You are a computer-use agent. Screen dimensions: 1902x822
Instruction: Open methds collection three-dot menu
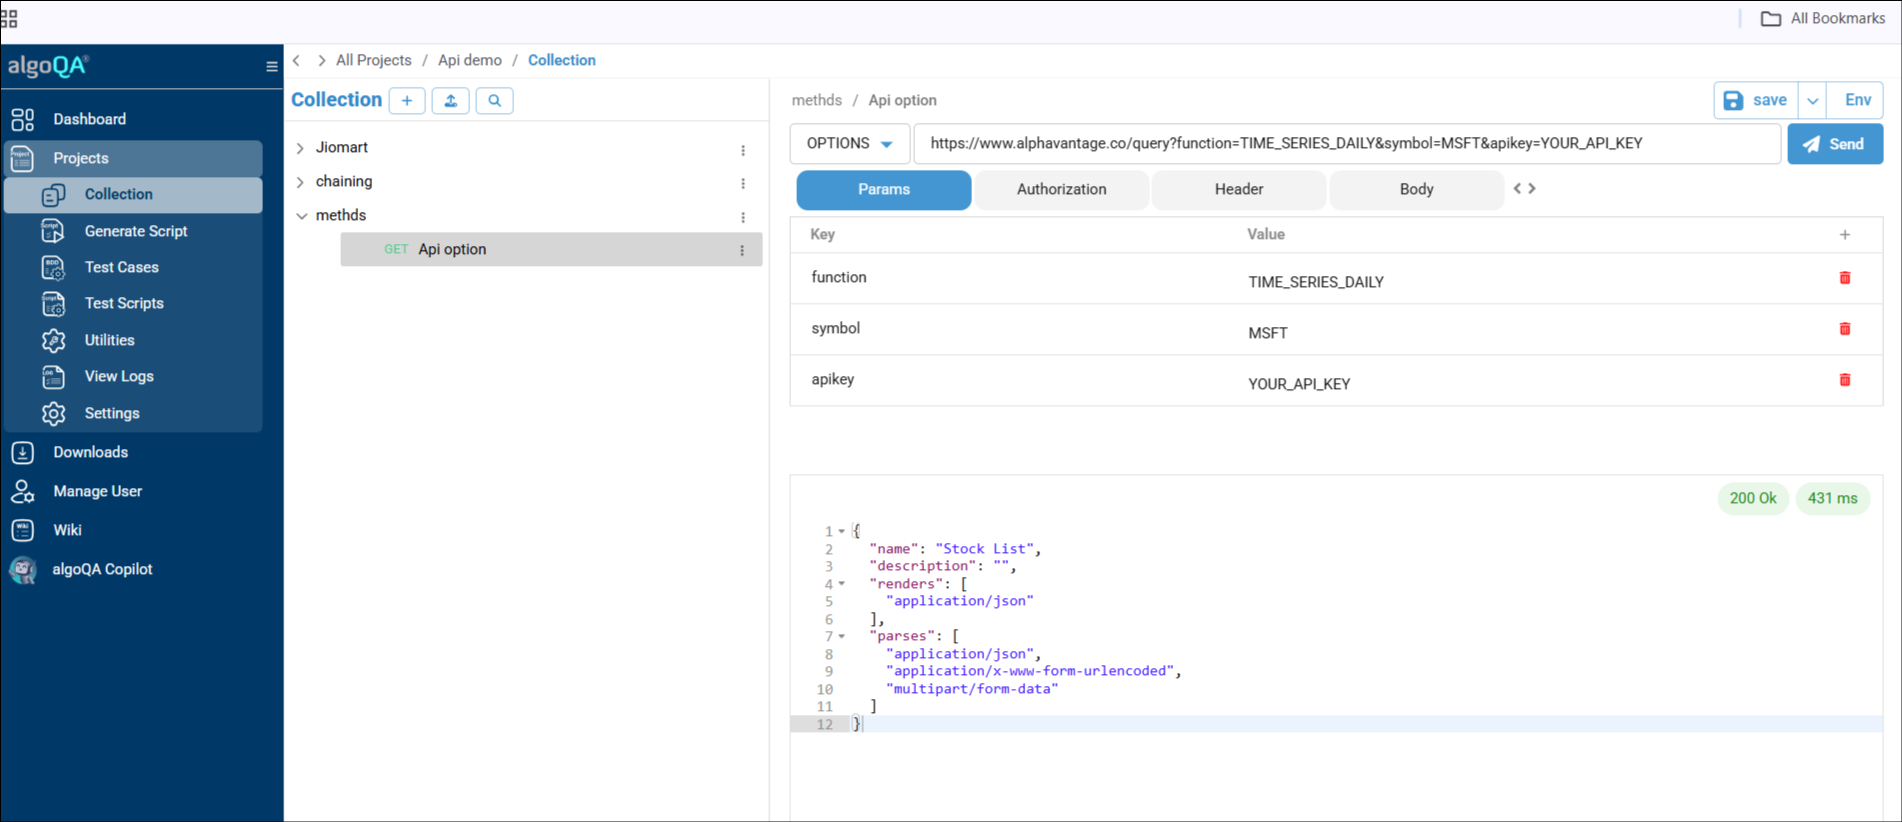743,218
